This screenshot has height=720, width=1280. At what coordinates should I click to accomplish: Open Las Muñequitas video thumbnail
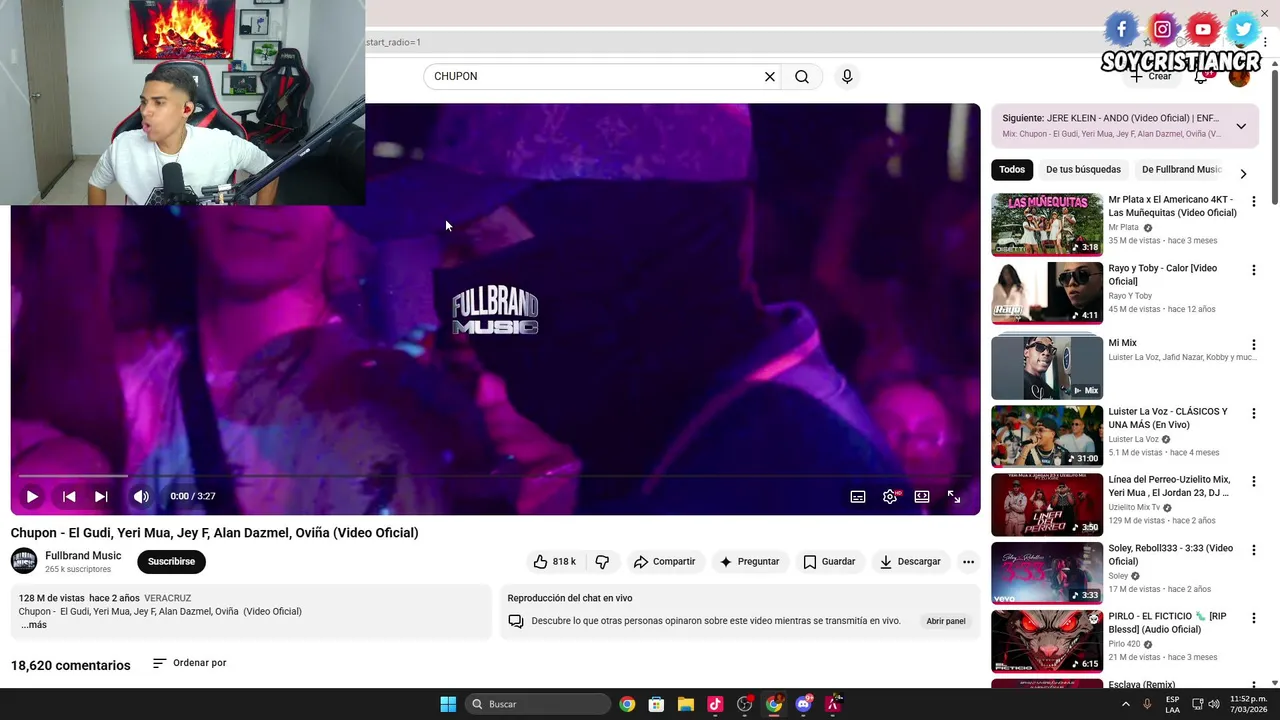1047,224
